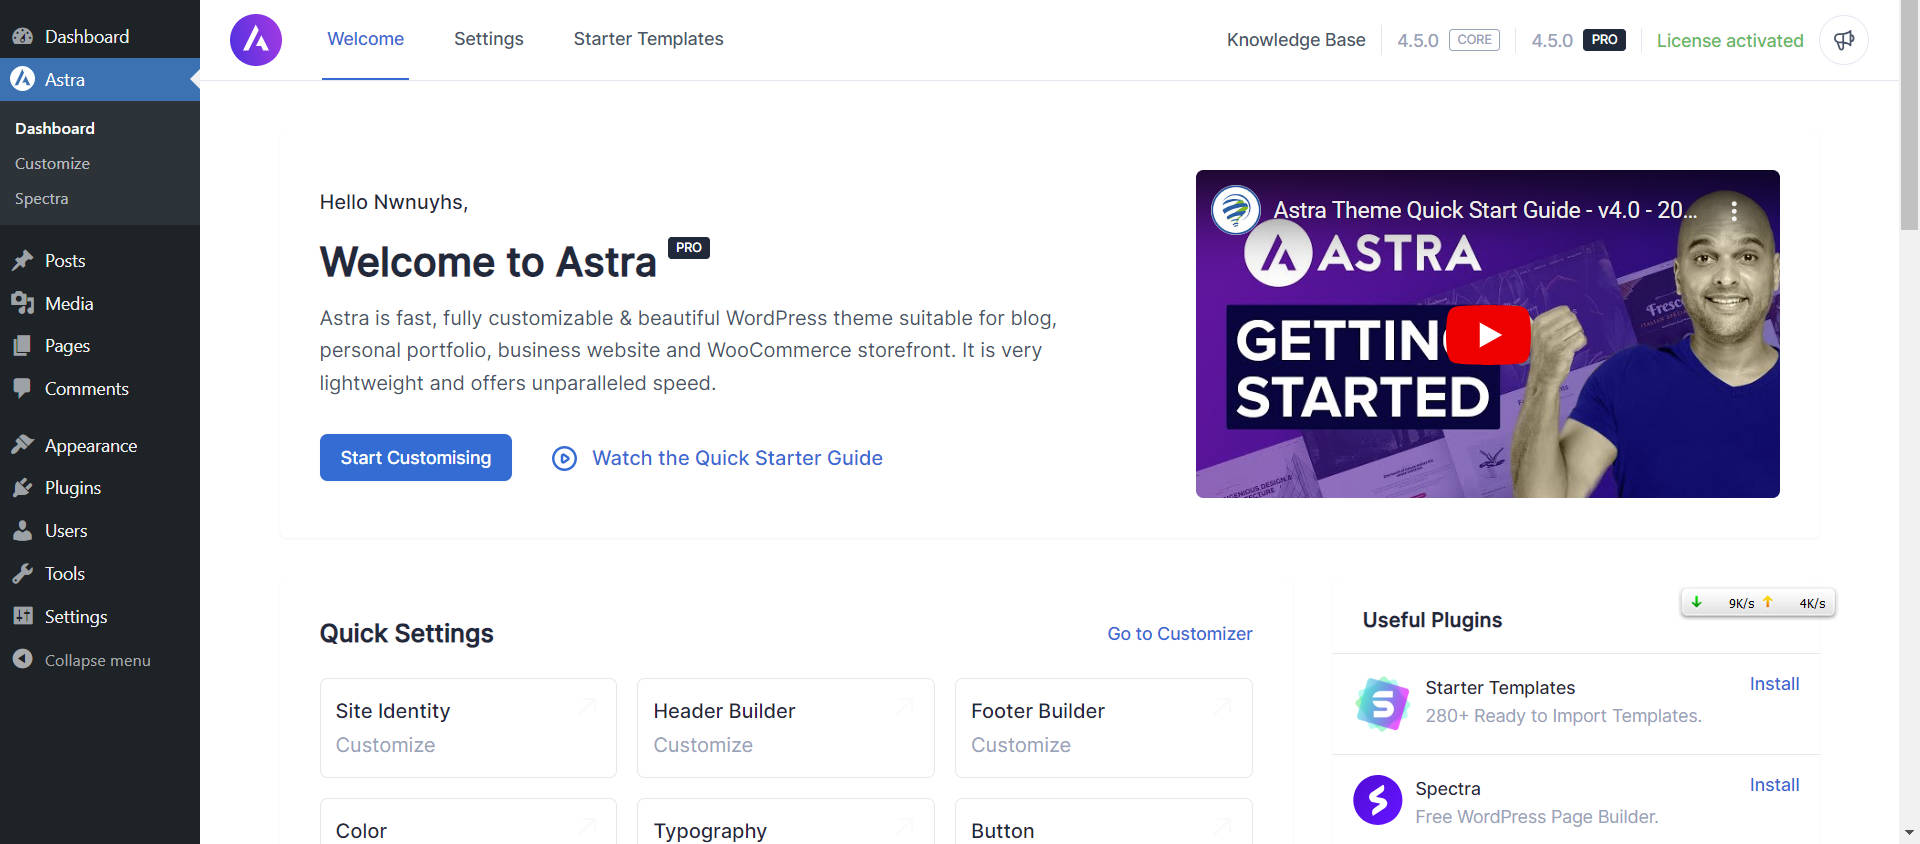This screenshot has width=1920, height=844.
Task: Click the Starter Templates plugin icon
Action: pos(1382,704)
